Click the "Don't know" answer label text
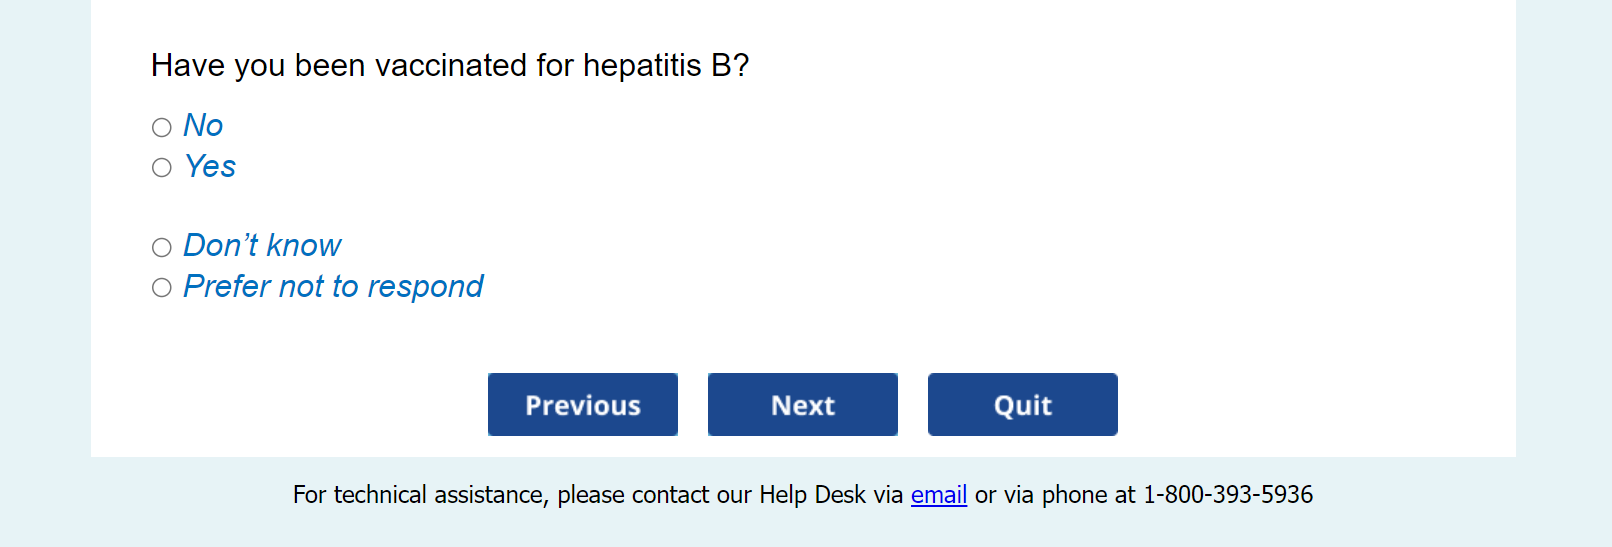 click(x=262, y=246)
